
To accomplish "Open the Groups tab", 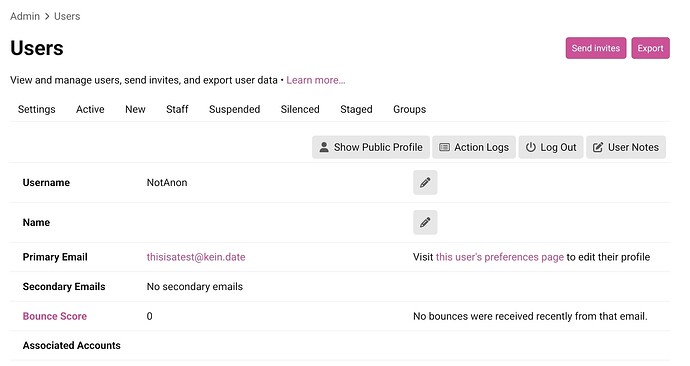I will (x=410, y=109).
